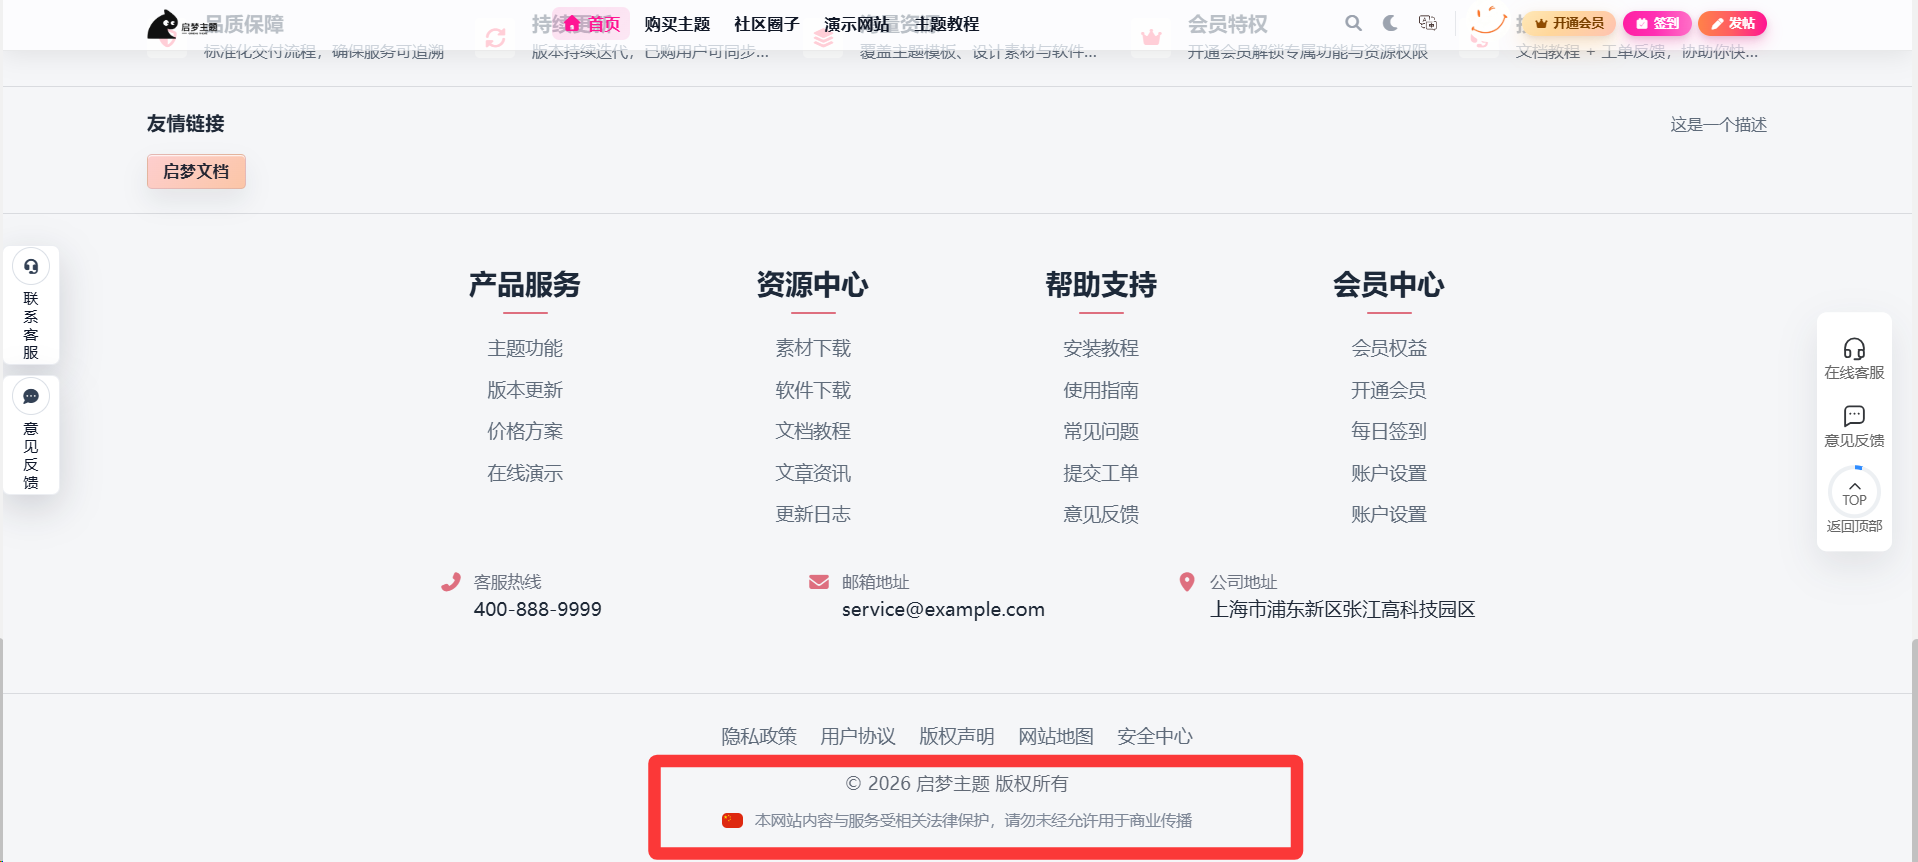Open the 演示网站 menu item
The width and height of the screenshot is (1918, 862).
click(857, 24)
